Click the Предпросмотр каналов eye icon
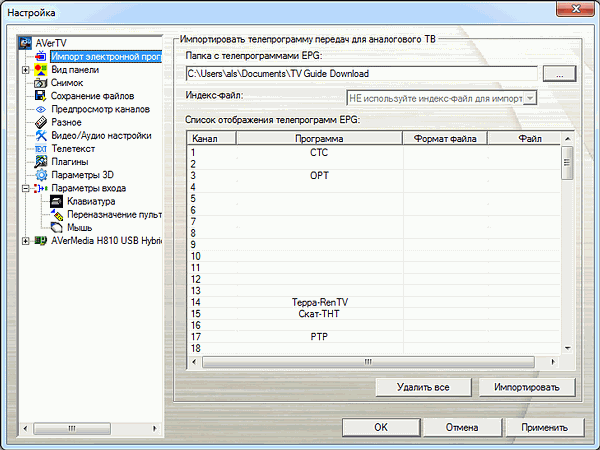Image resolution: width=600 pixels, height=450 pixels. [x=41, y=109]
